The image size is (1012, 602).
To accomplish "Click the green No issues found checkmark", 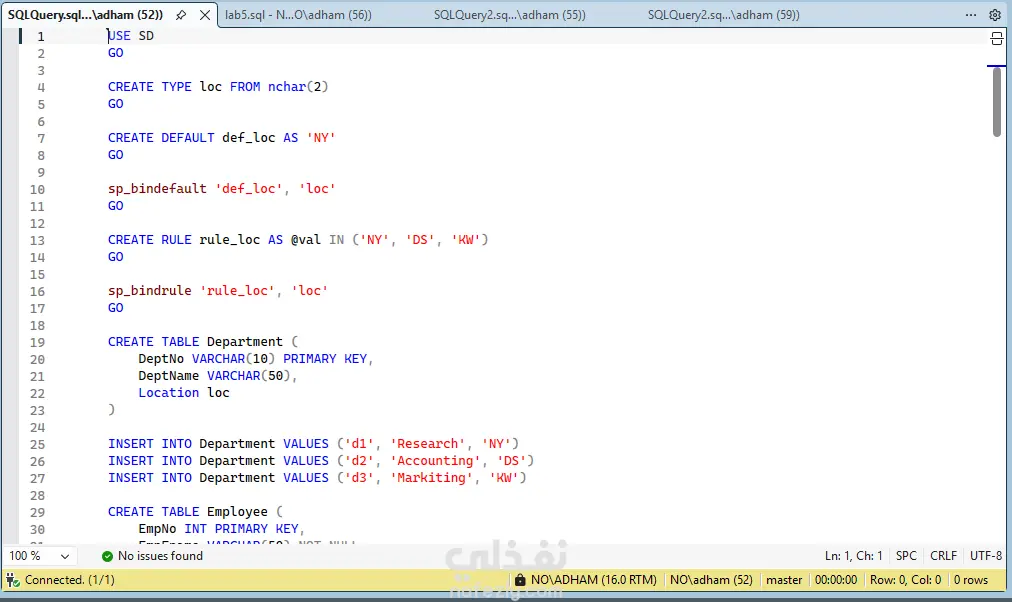I will point(107,556).
